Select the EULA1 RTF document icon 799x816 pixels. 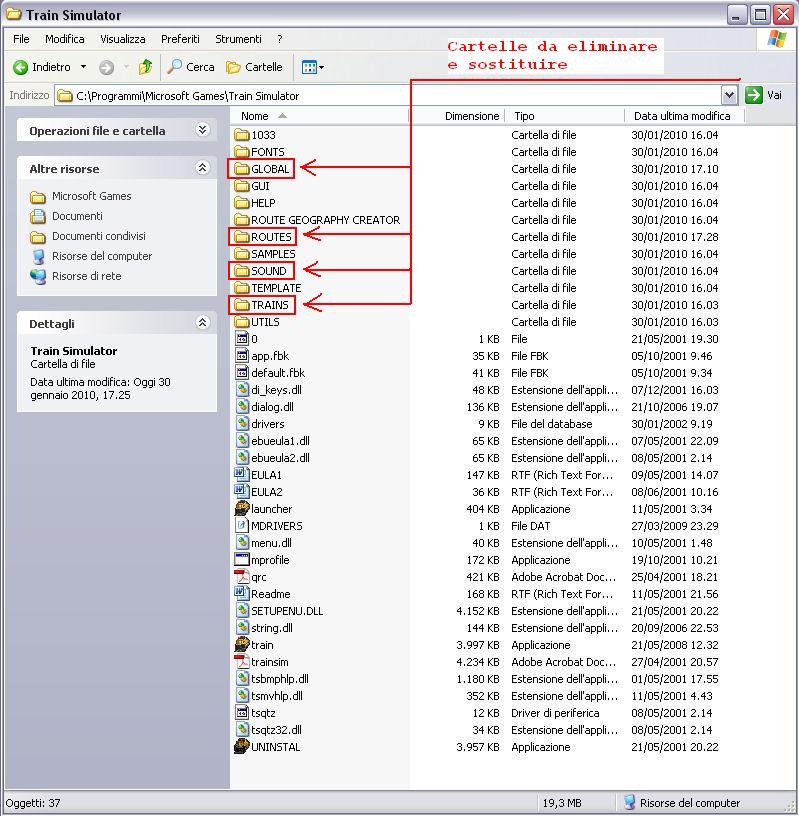[x=242, y=475]
